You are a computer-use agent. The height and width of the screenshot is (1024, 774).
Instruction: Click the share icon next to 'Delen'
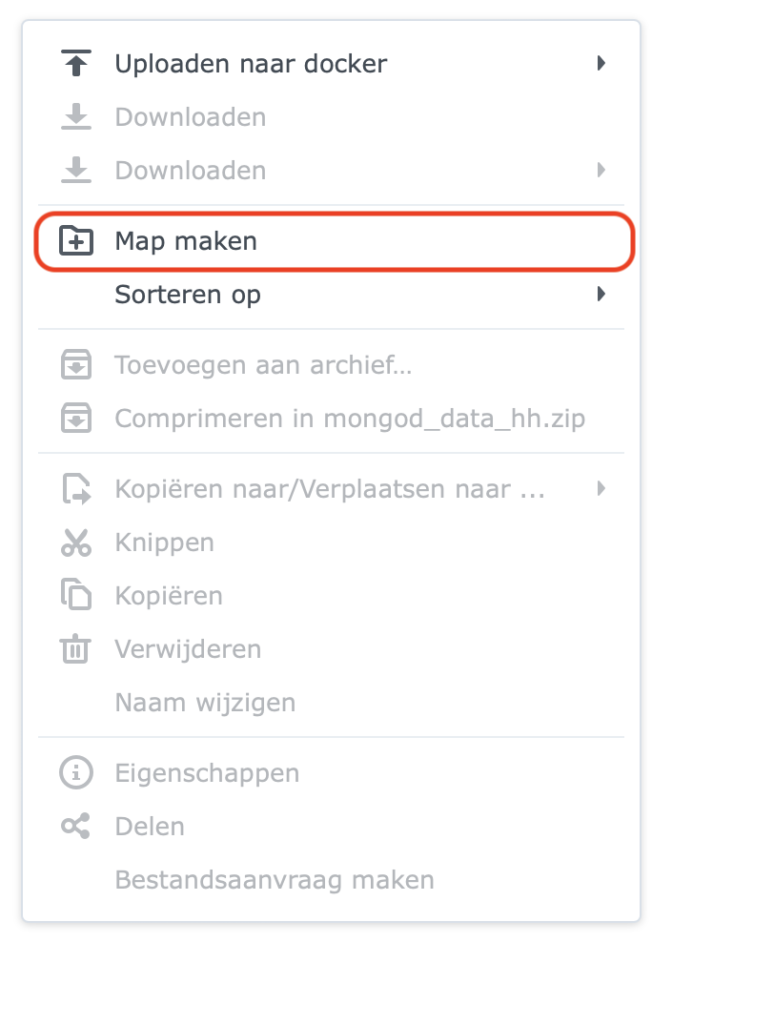pyautogui.click(x=75, y=826)
